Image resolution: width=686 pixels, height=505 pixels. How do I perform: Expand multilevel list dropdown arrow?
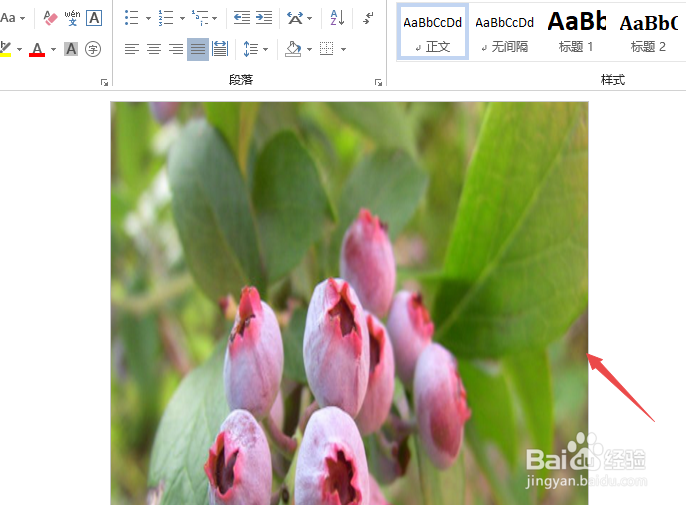point(214,18)
